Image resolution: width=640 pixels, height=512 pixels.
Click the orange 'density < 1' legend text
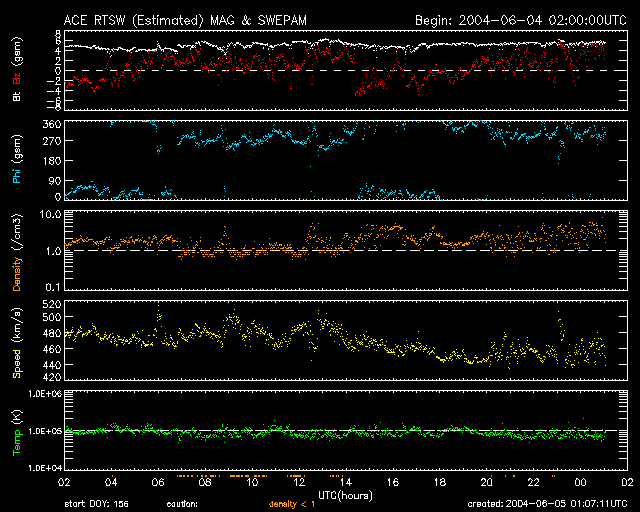point(292,504)
